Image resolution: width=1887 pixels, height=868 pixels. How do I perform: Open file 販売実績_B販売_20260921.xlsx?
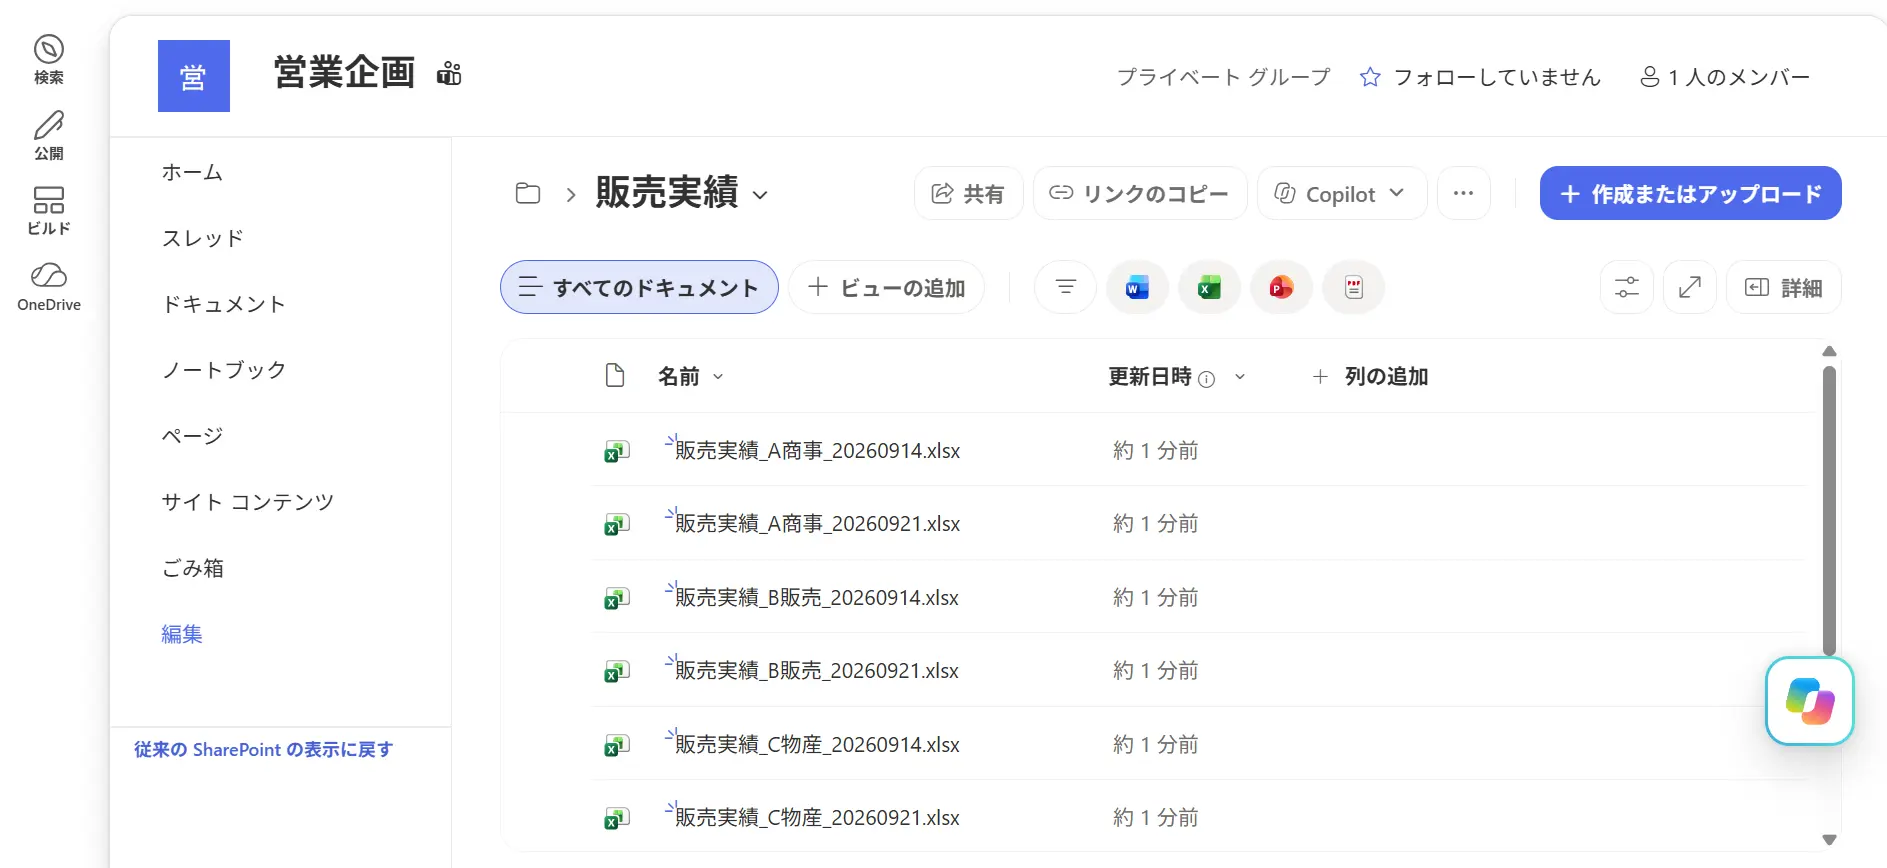[x=816, y=671]
